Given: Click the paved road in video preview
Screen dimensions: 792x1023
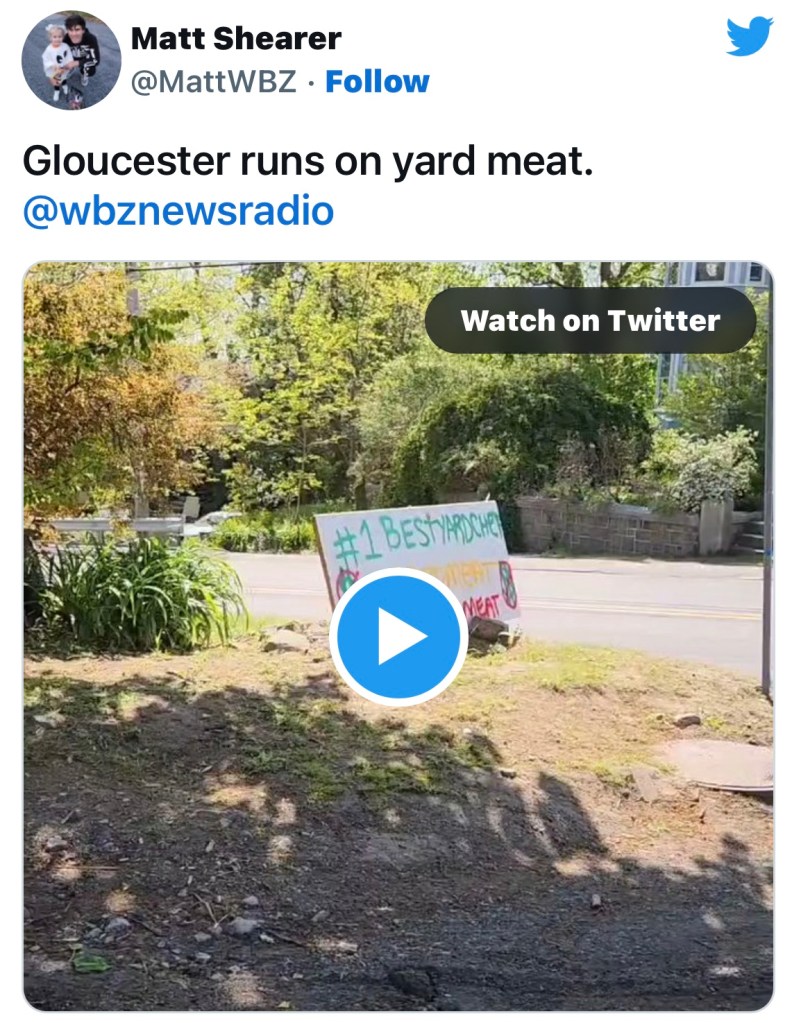Looking at the screenshot, I should pyautogui.click(x=640, y=610).
